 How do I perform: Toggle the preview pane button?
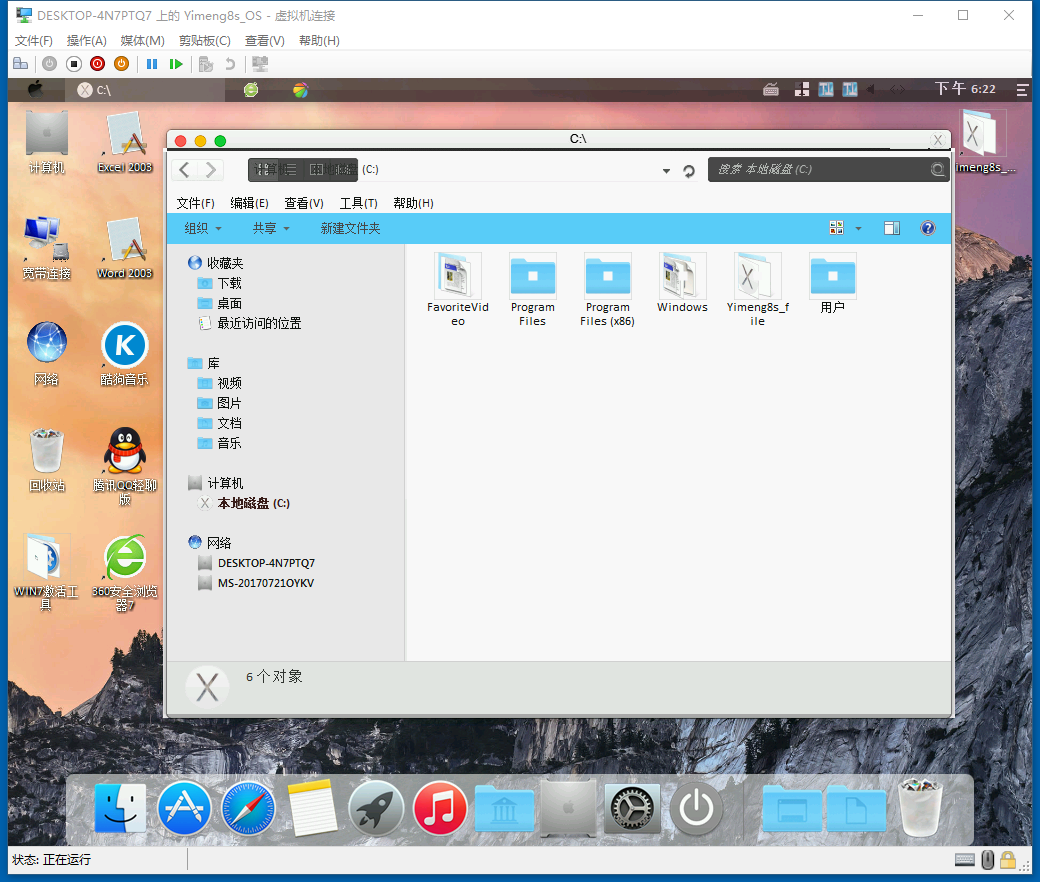[x=891, y=228]
